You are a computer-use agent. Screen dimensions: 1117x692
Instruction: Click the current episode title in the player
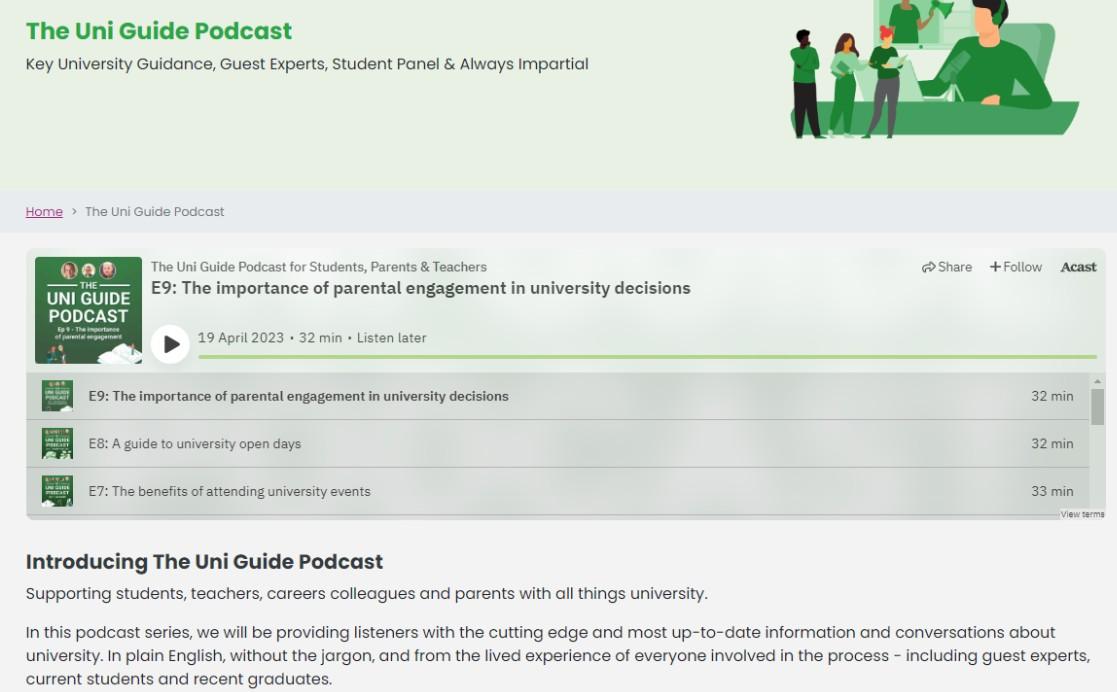pyautogui.click(x=420, y=288)
